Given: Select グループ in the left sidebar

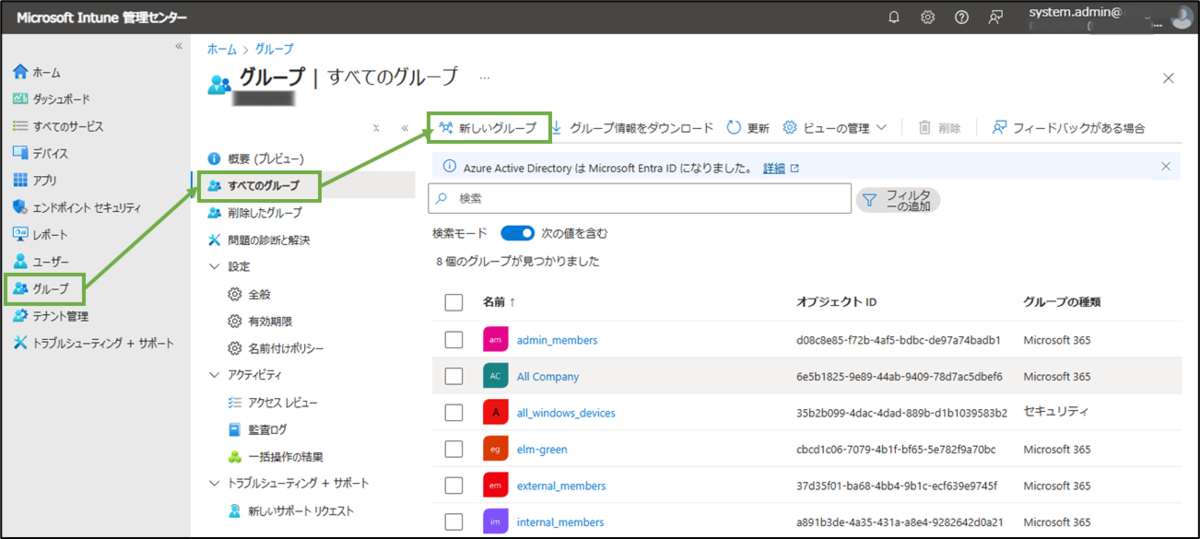Looking at the screenshot, I should [x=41, y=289].
